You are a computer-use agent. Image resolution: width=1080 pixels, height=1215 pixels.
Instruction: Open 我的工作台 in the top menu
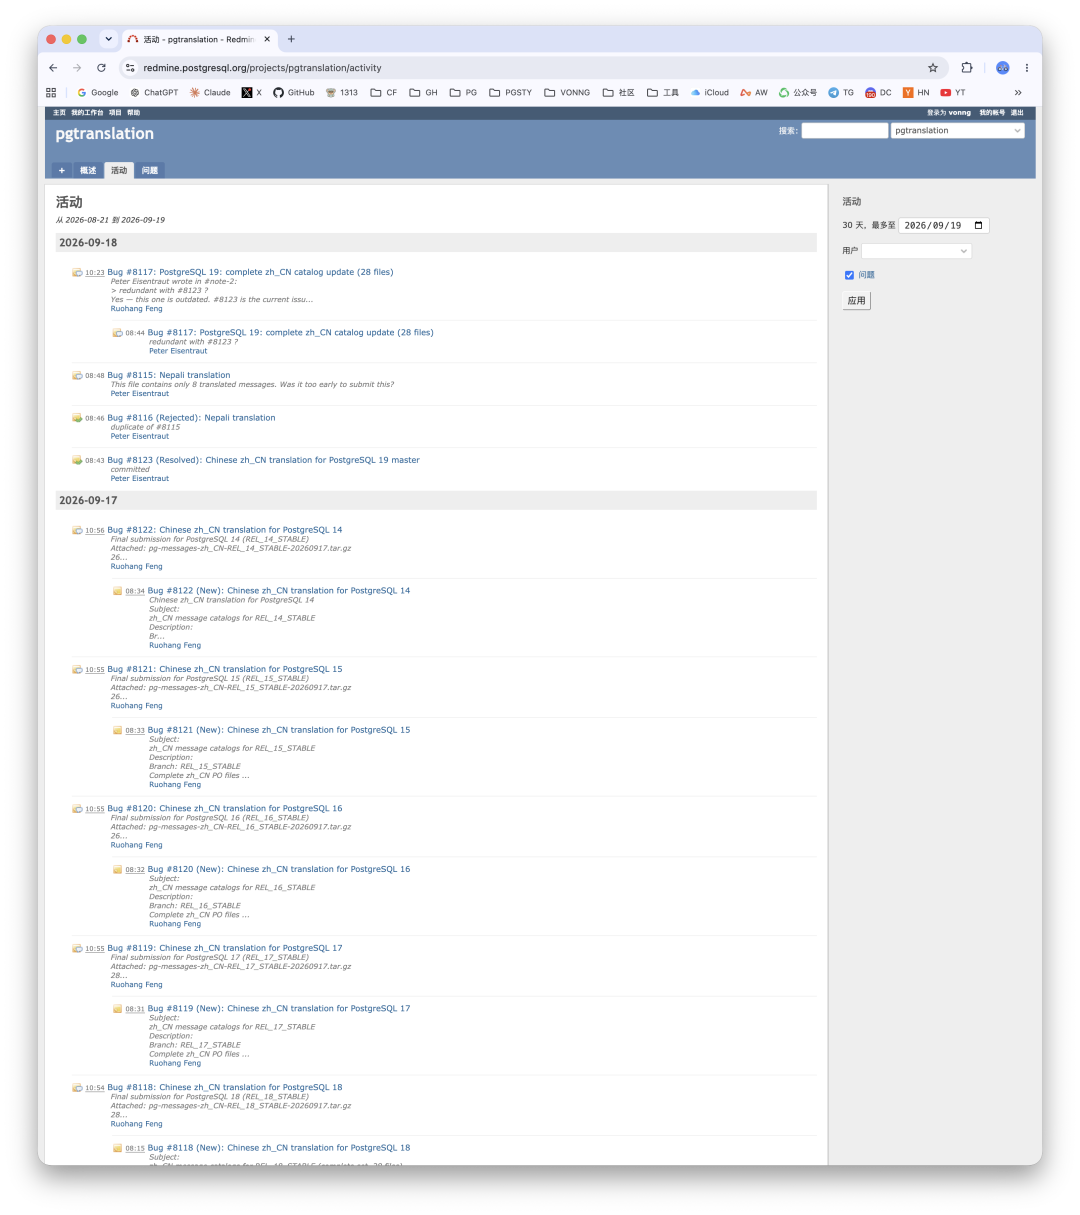point(87,113)
